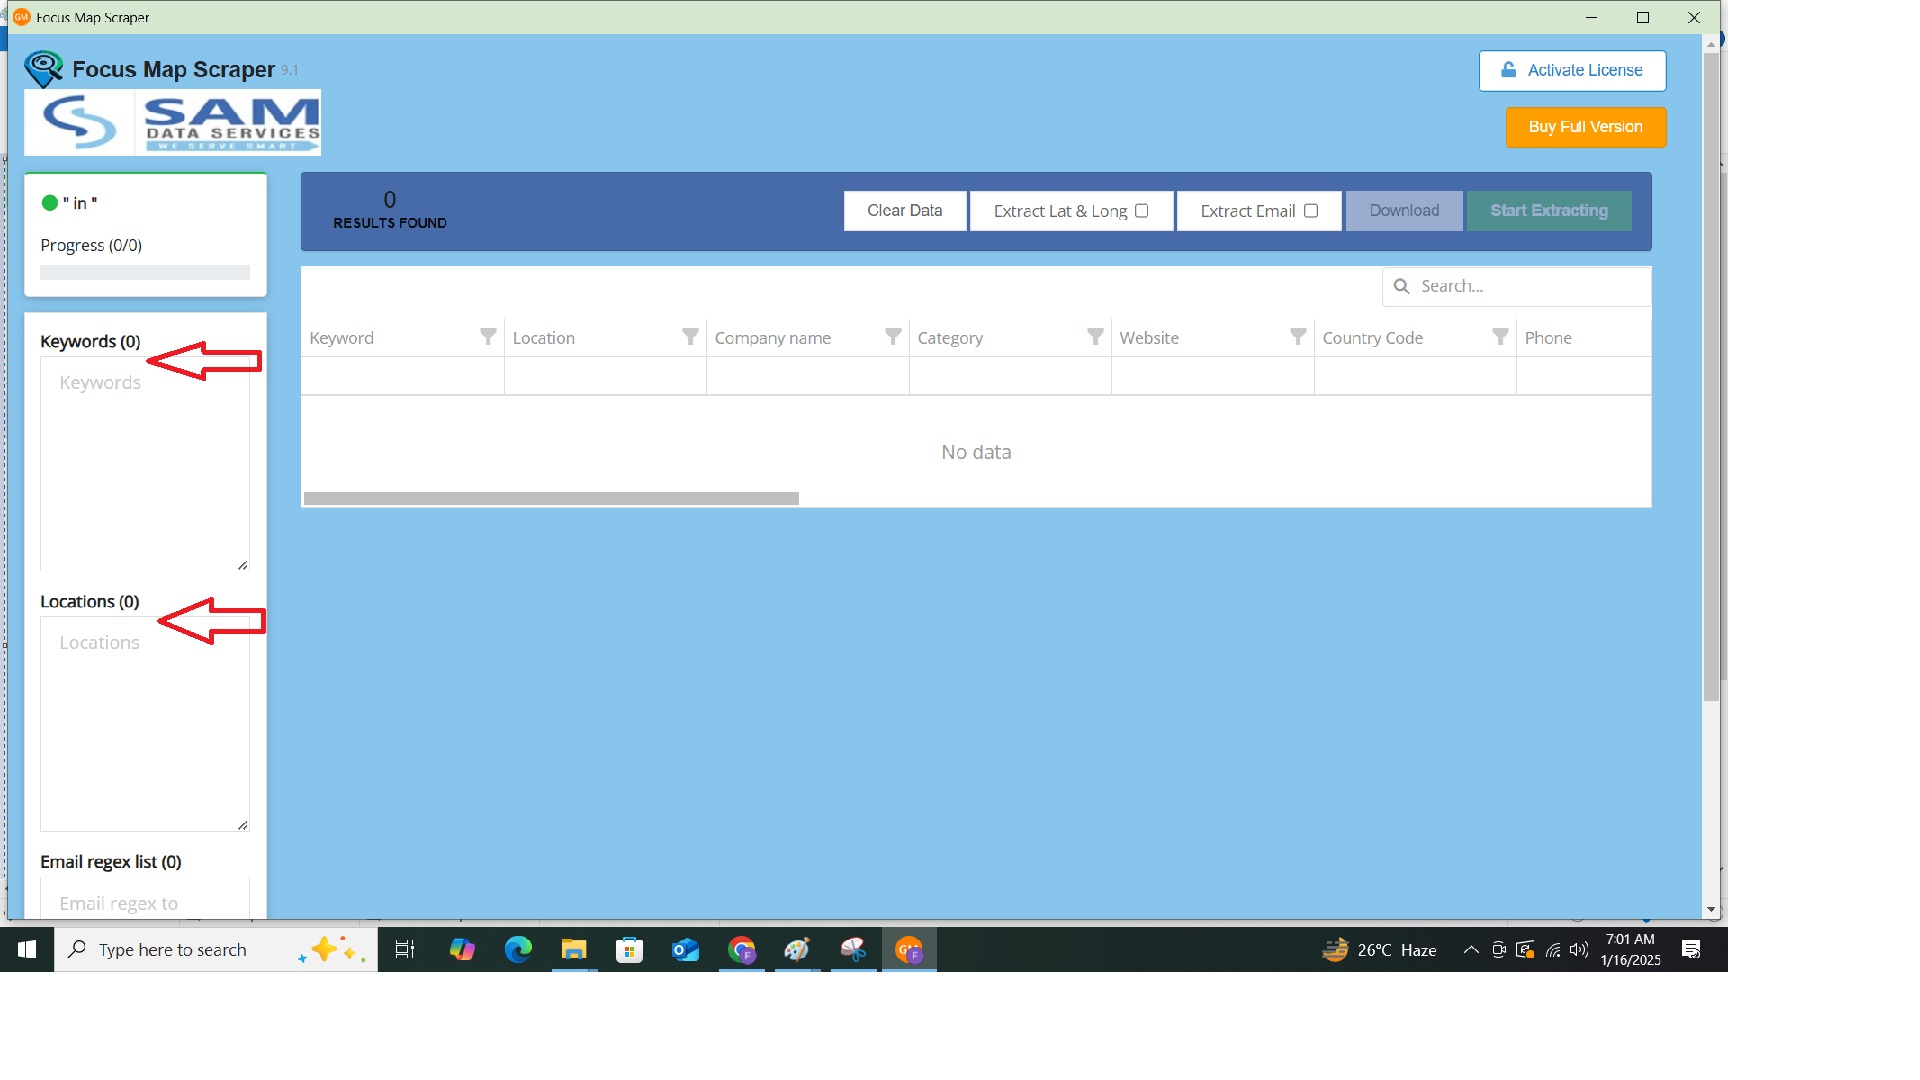Open the Company name filter icon

click(893, 337)
